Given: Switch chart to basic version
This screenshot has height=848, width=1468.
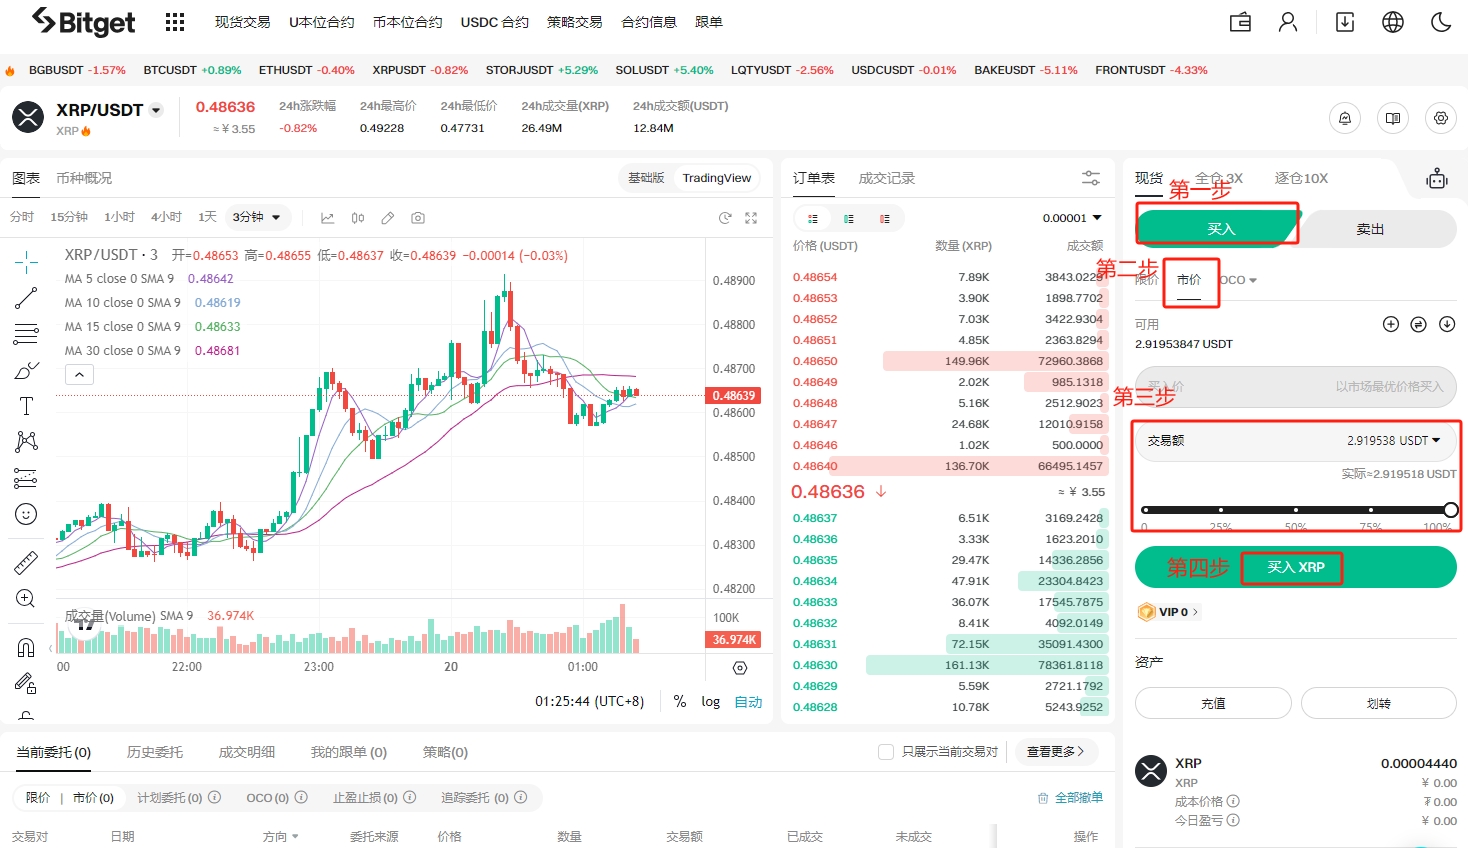Looking at the screenshot, I should click(646, 178).
